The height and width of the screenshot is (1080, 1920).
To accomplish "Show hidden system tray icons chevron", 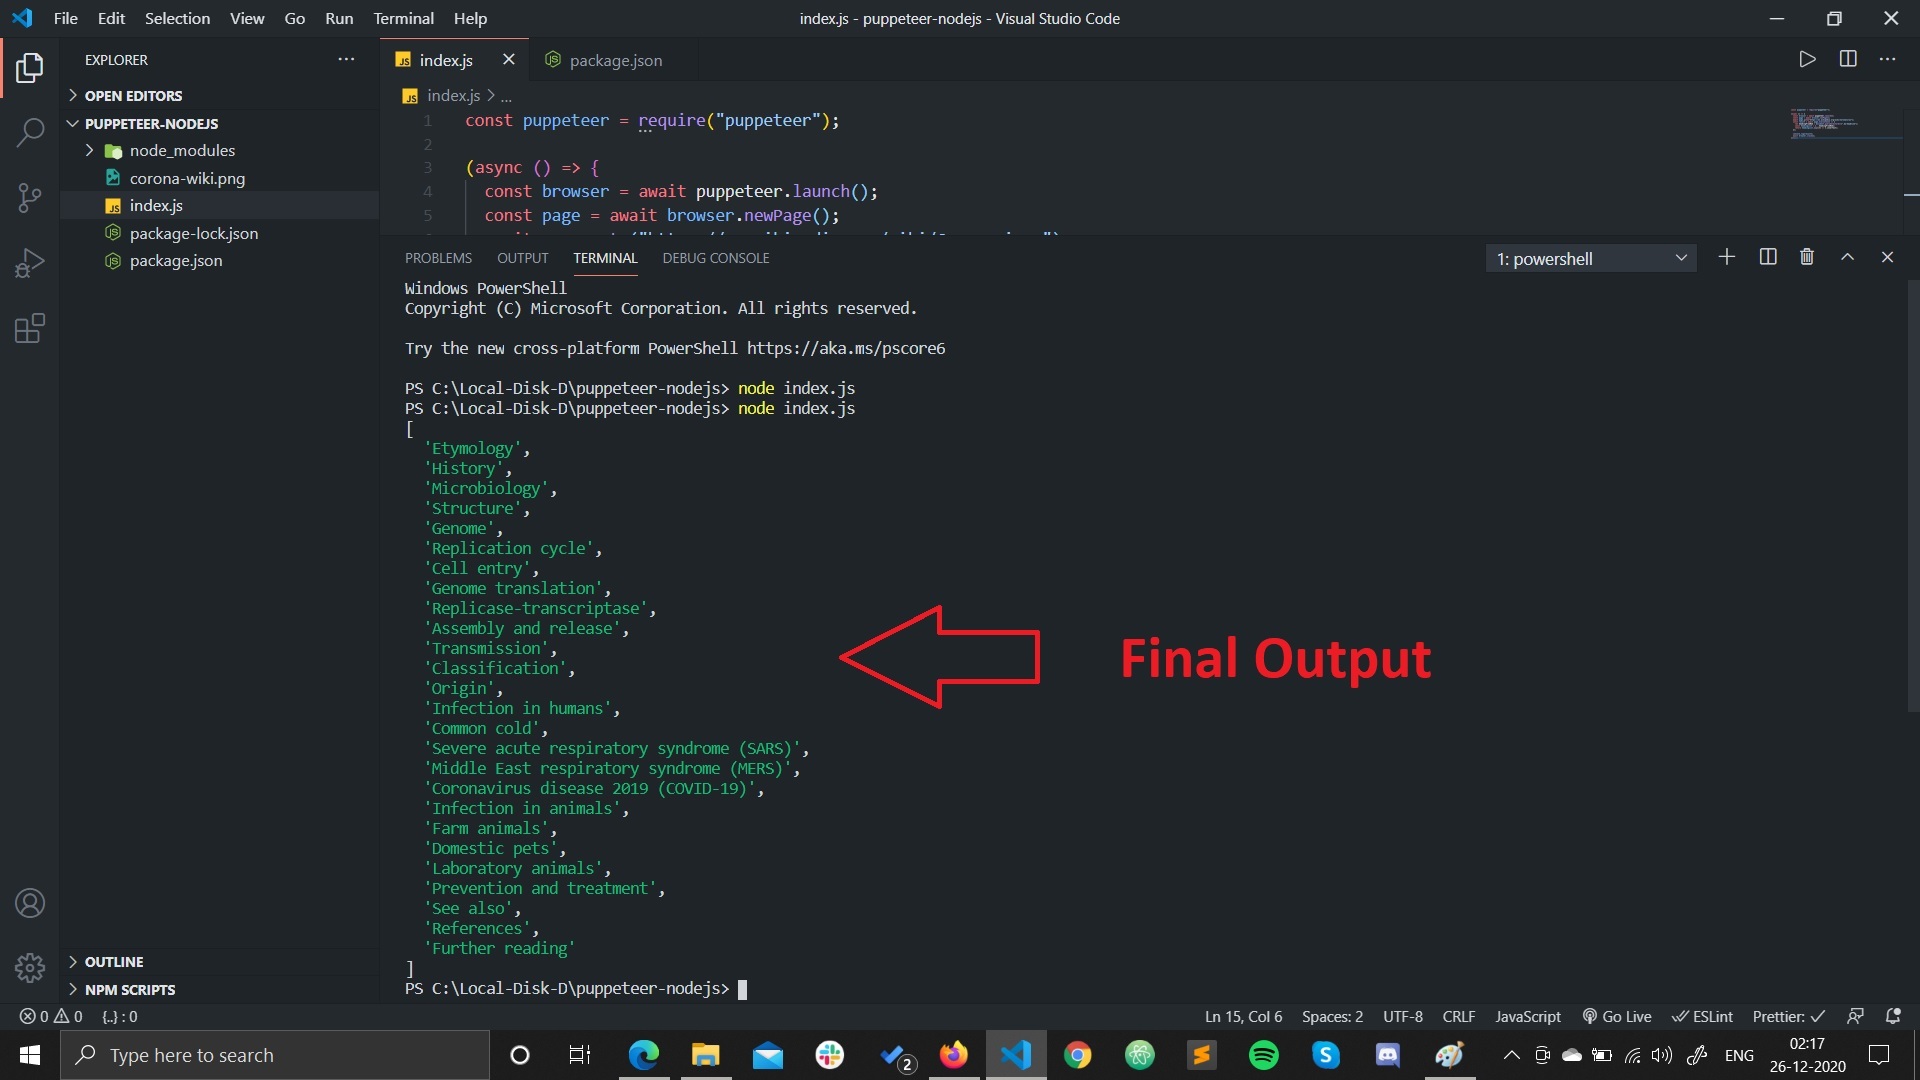I will click(x=1511, y=1055).
